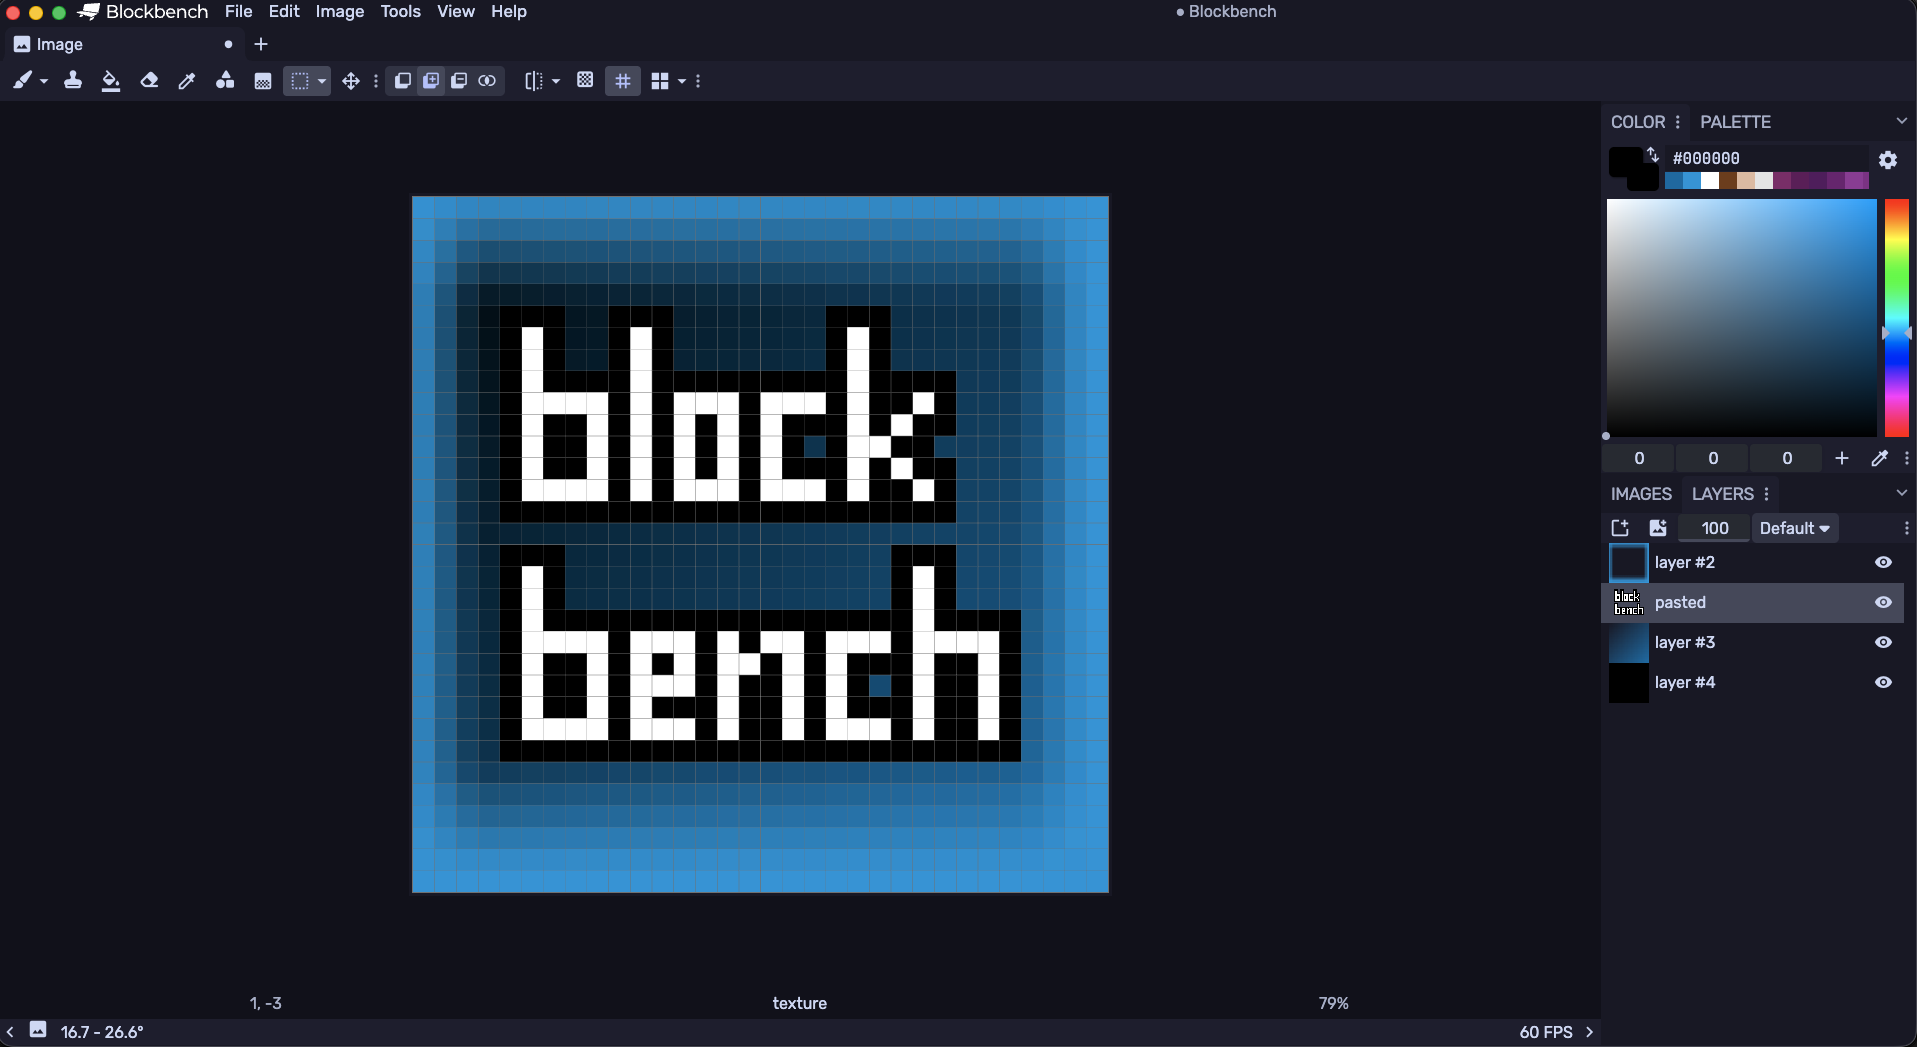The image size is (1917, 1047).
Task: Select the Color Picker eyedropper tool
Action: click(x=187, y=81)
